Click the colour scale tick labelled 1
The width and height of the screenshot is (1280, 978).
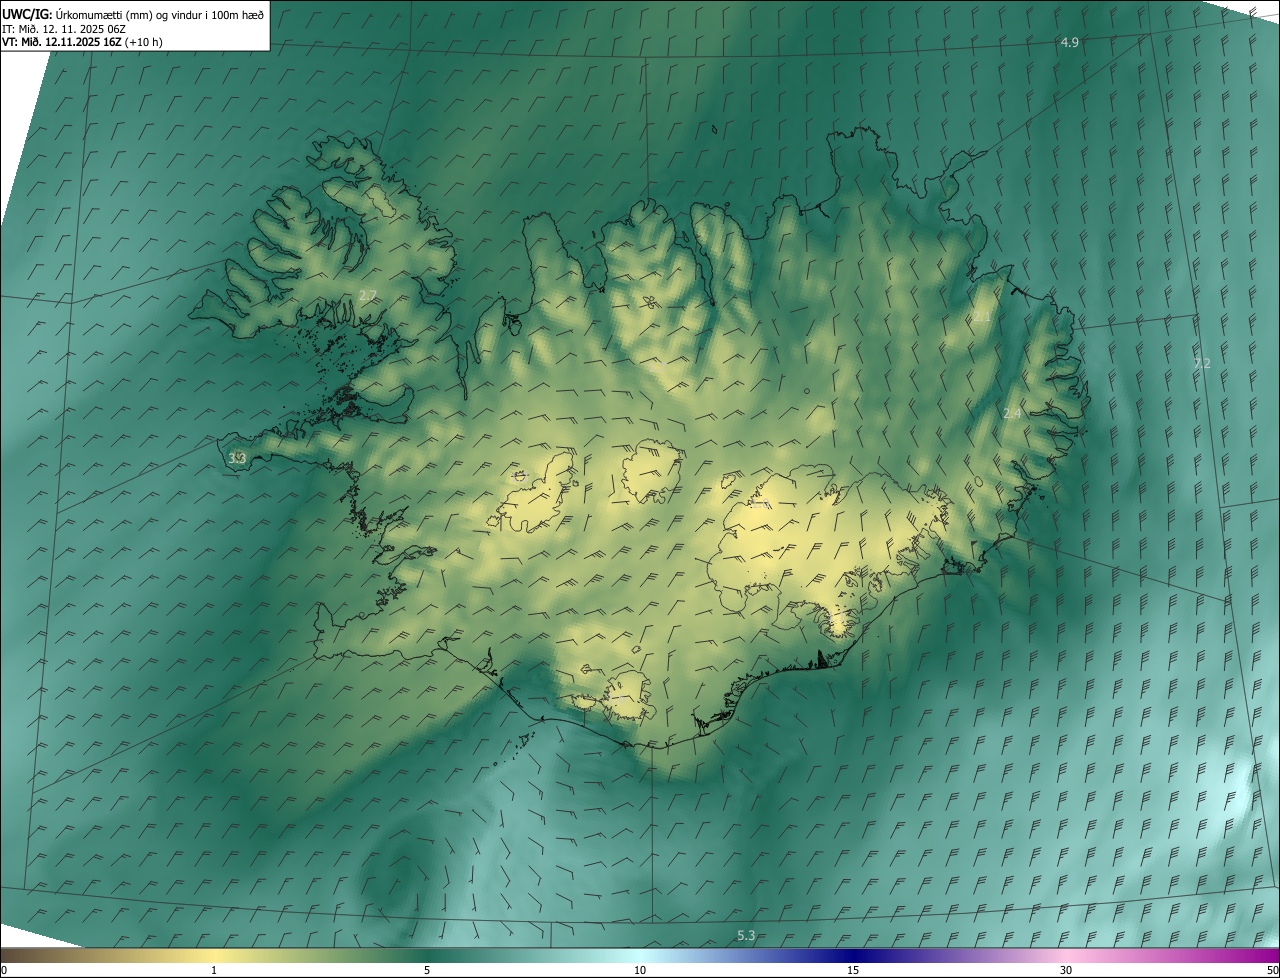click(x=214, y=970)
